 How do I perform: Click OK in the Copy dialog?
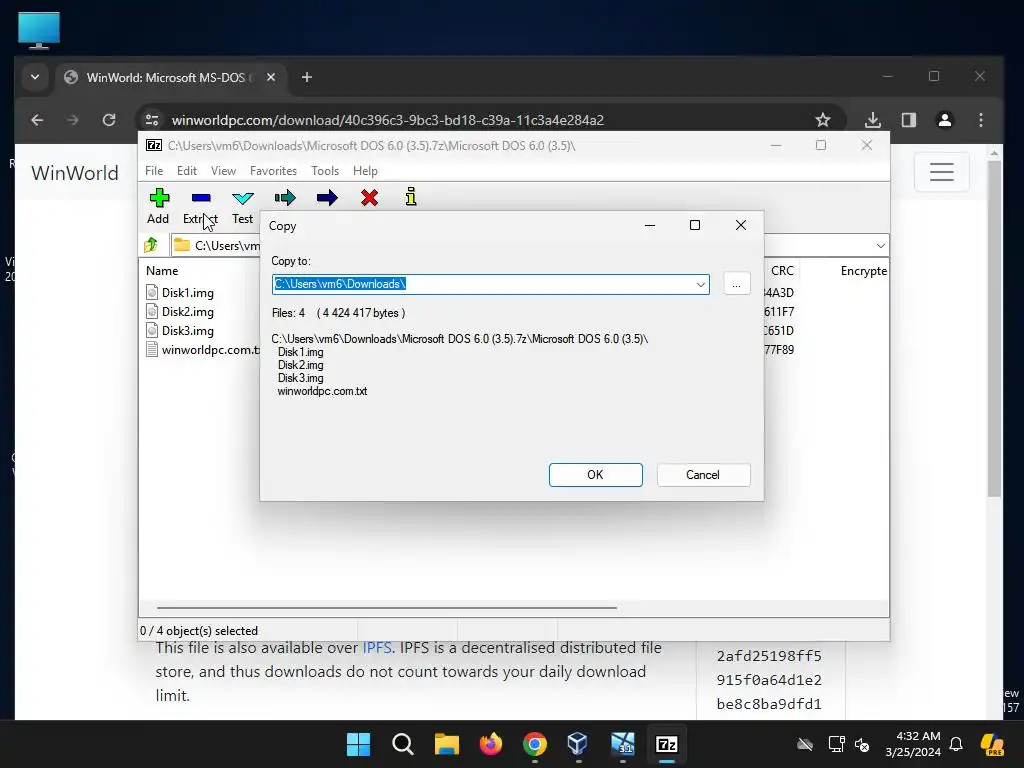coord(596,475)
